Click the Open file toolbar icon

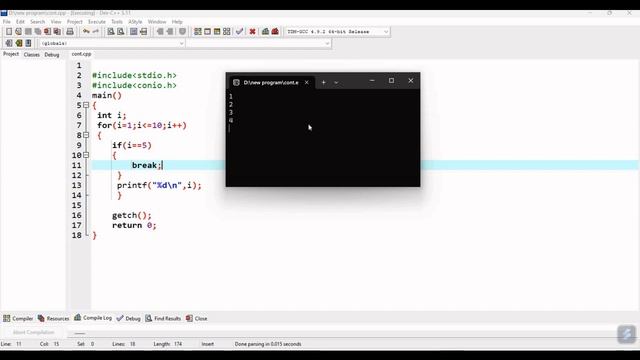tap(18, 31)
